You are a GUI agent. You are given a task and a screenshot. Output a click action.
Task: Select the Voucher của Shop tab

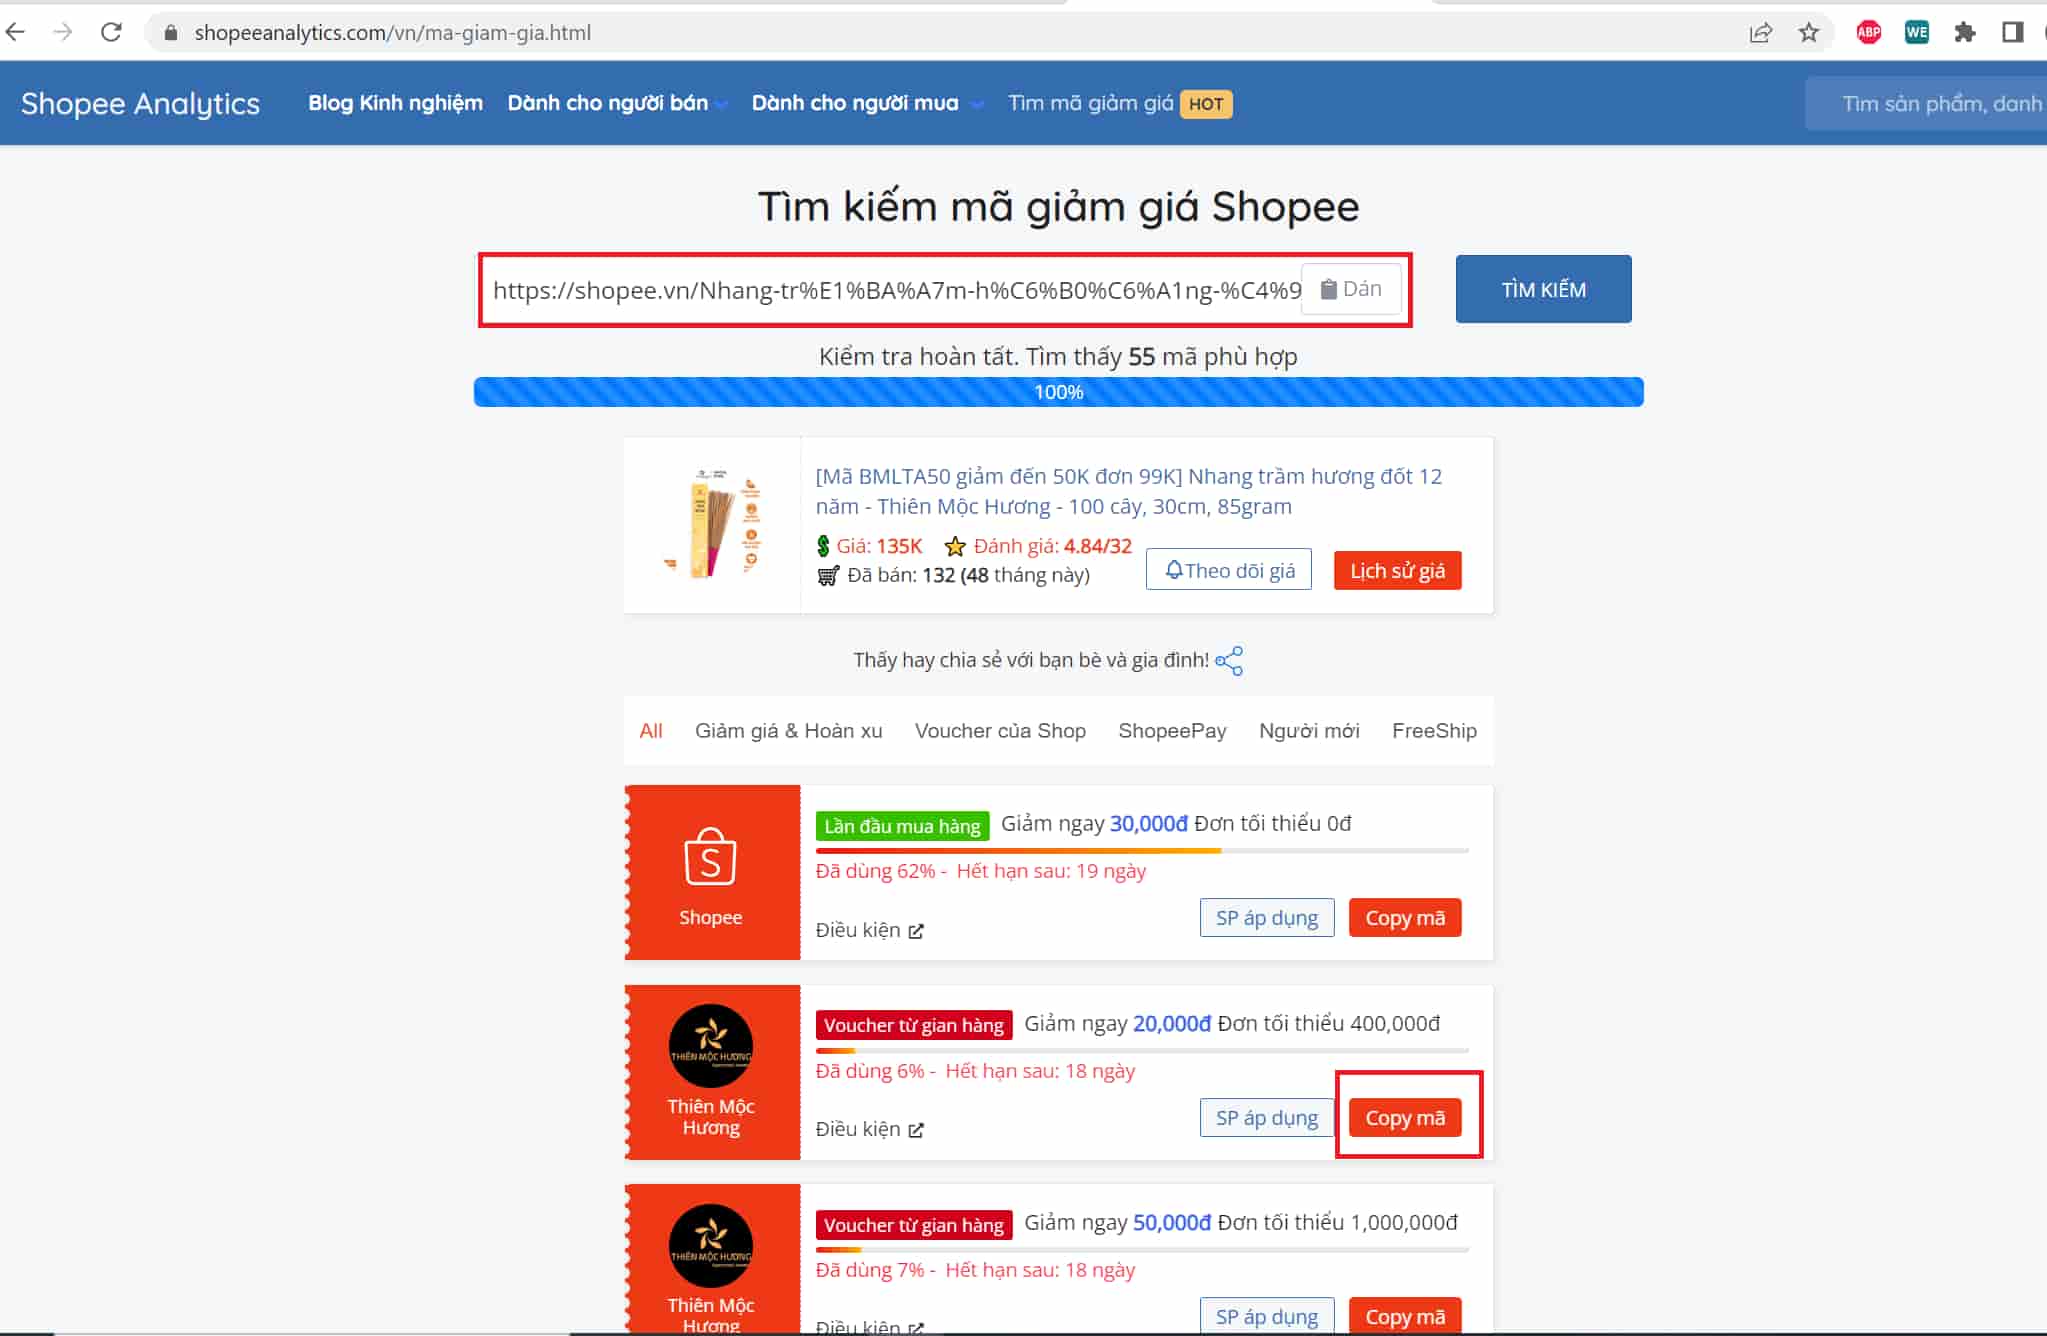point(1000,731)
